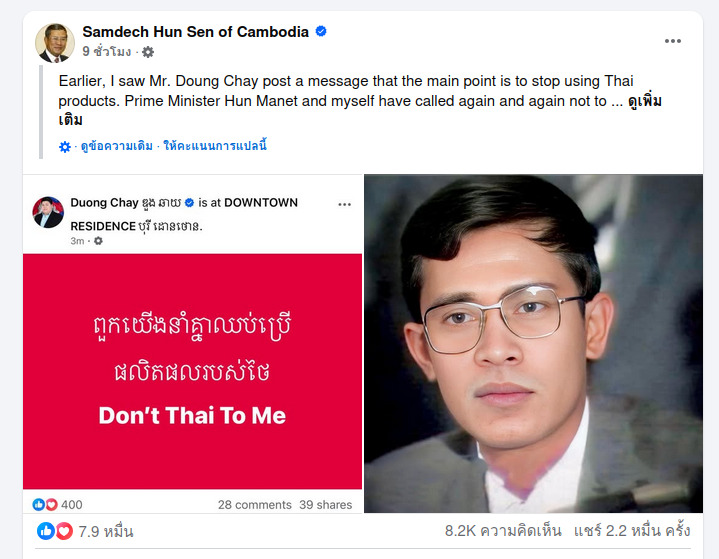Click the post privacy gear icon
Image resolution: width=719 pixels, height=559 pixels.
[x=148, y=52]
